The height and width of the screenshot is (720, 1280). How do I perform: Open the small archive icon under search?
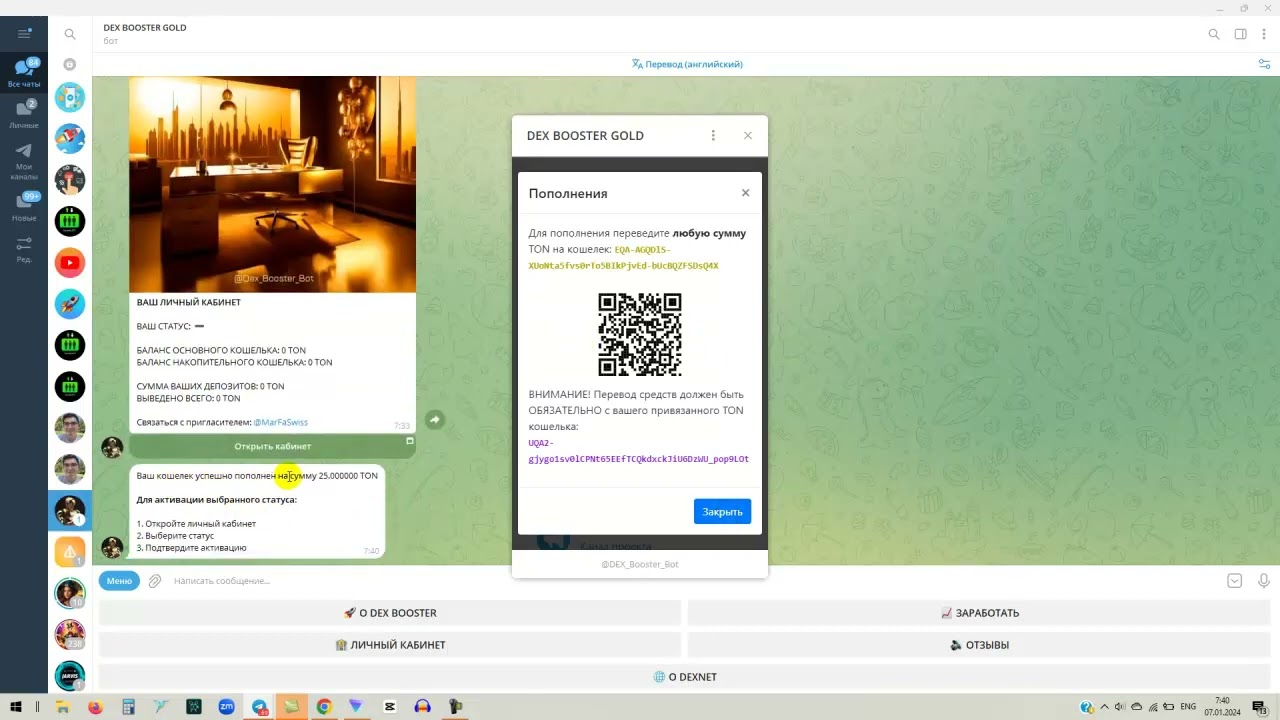click(70, 64)
